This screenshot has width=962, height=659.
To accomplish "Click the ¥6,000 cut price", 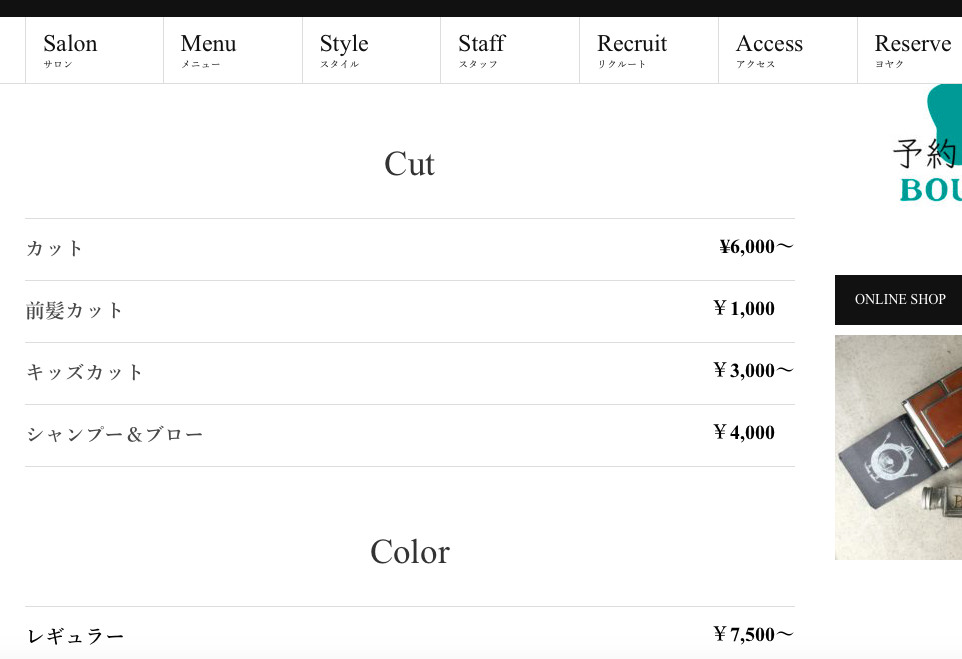I will 755,247.
